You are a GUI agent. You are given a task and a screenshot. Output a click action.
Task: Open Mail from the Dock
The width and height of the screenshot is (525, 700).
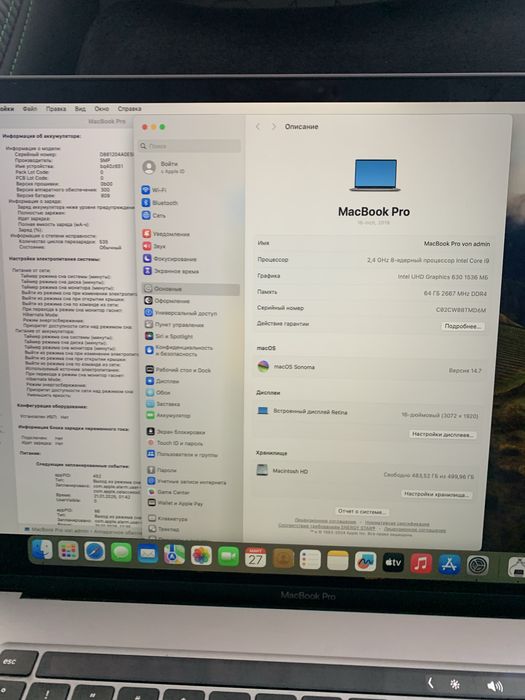tap(148, 554)
